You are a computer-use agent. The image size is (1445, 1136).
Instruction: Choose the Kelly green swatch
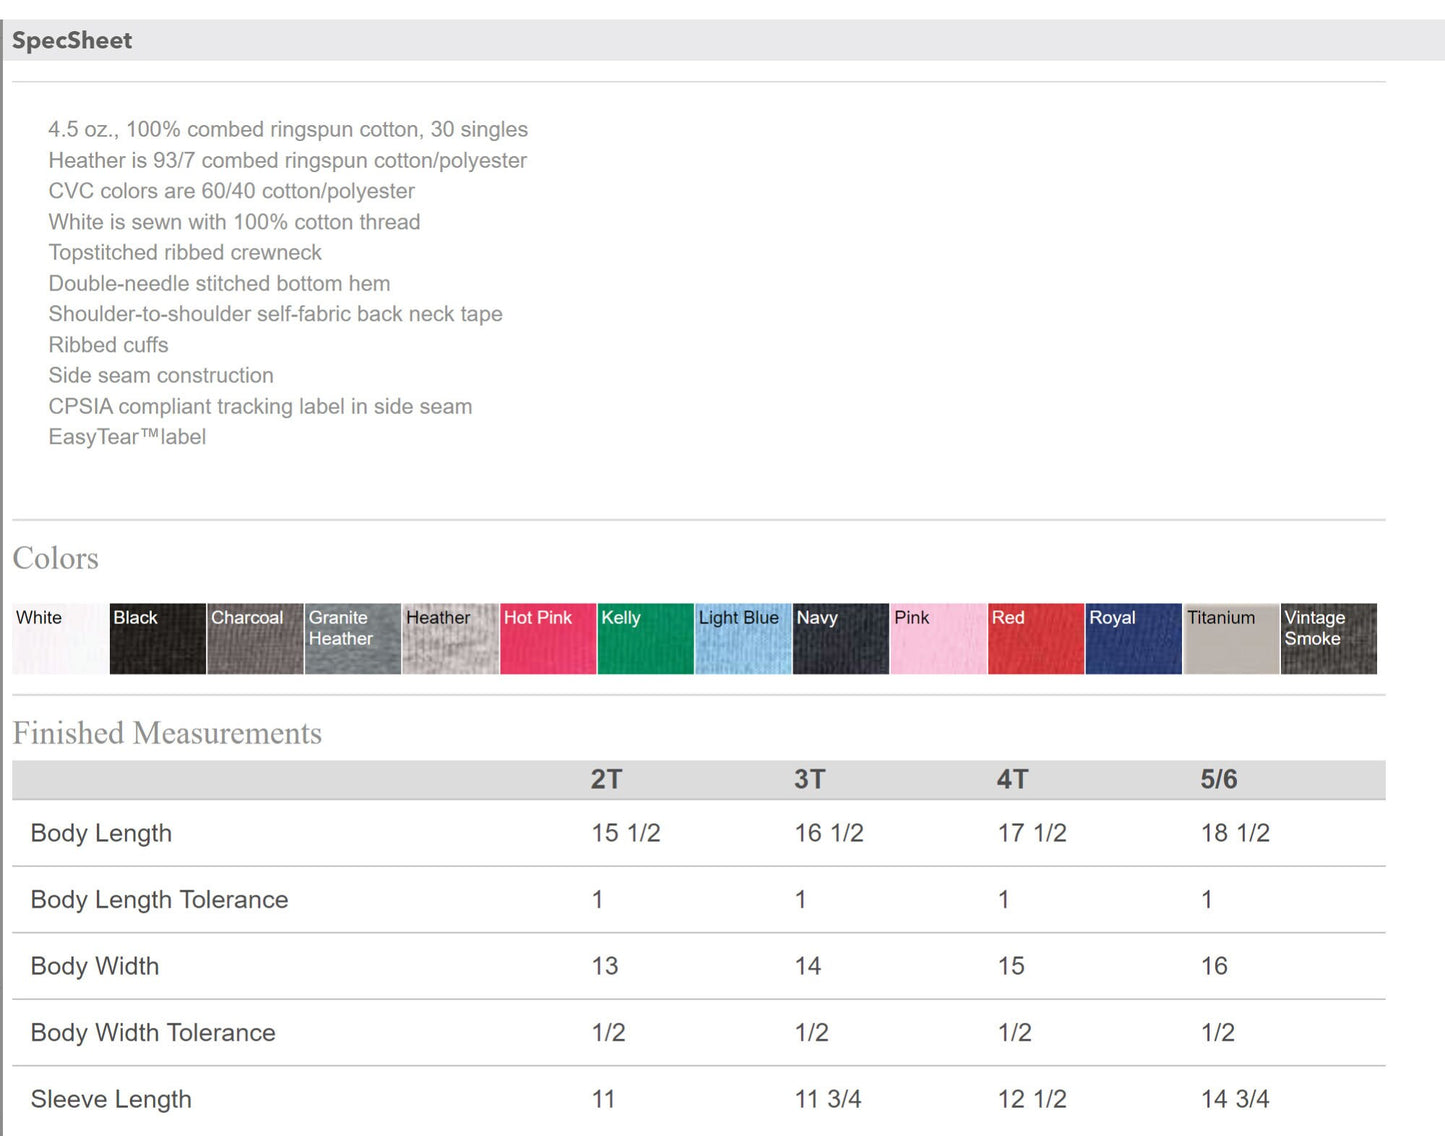point(645,638)
